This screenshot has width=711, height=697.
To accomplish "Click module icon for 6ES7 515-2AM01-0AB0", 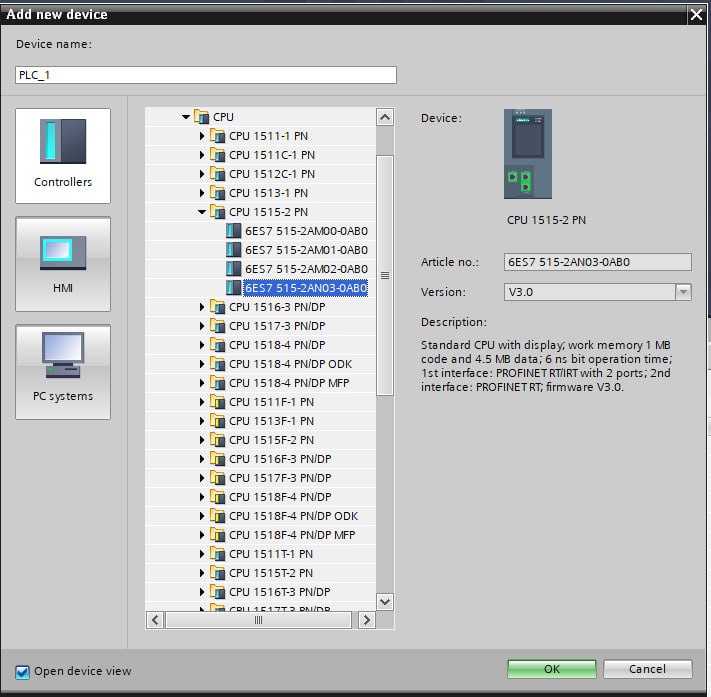I will 234,250.
